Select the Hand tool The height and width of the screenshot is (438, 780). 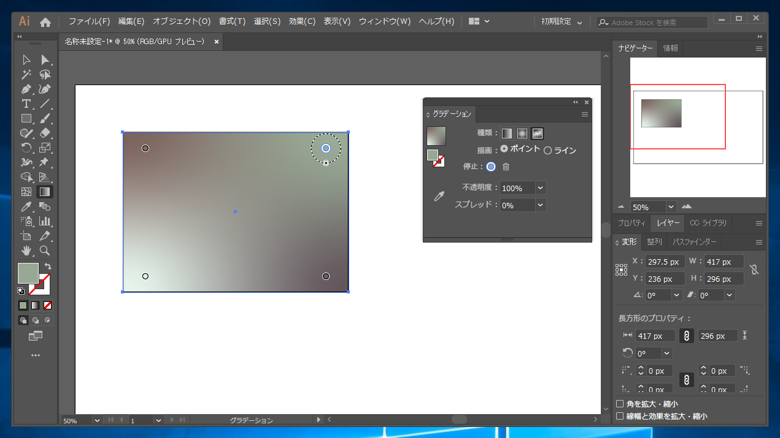pyautogui.click(x=26, y=250)
